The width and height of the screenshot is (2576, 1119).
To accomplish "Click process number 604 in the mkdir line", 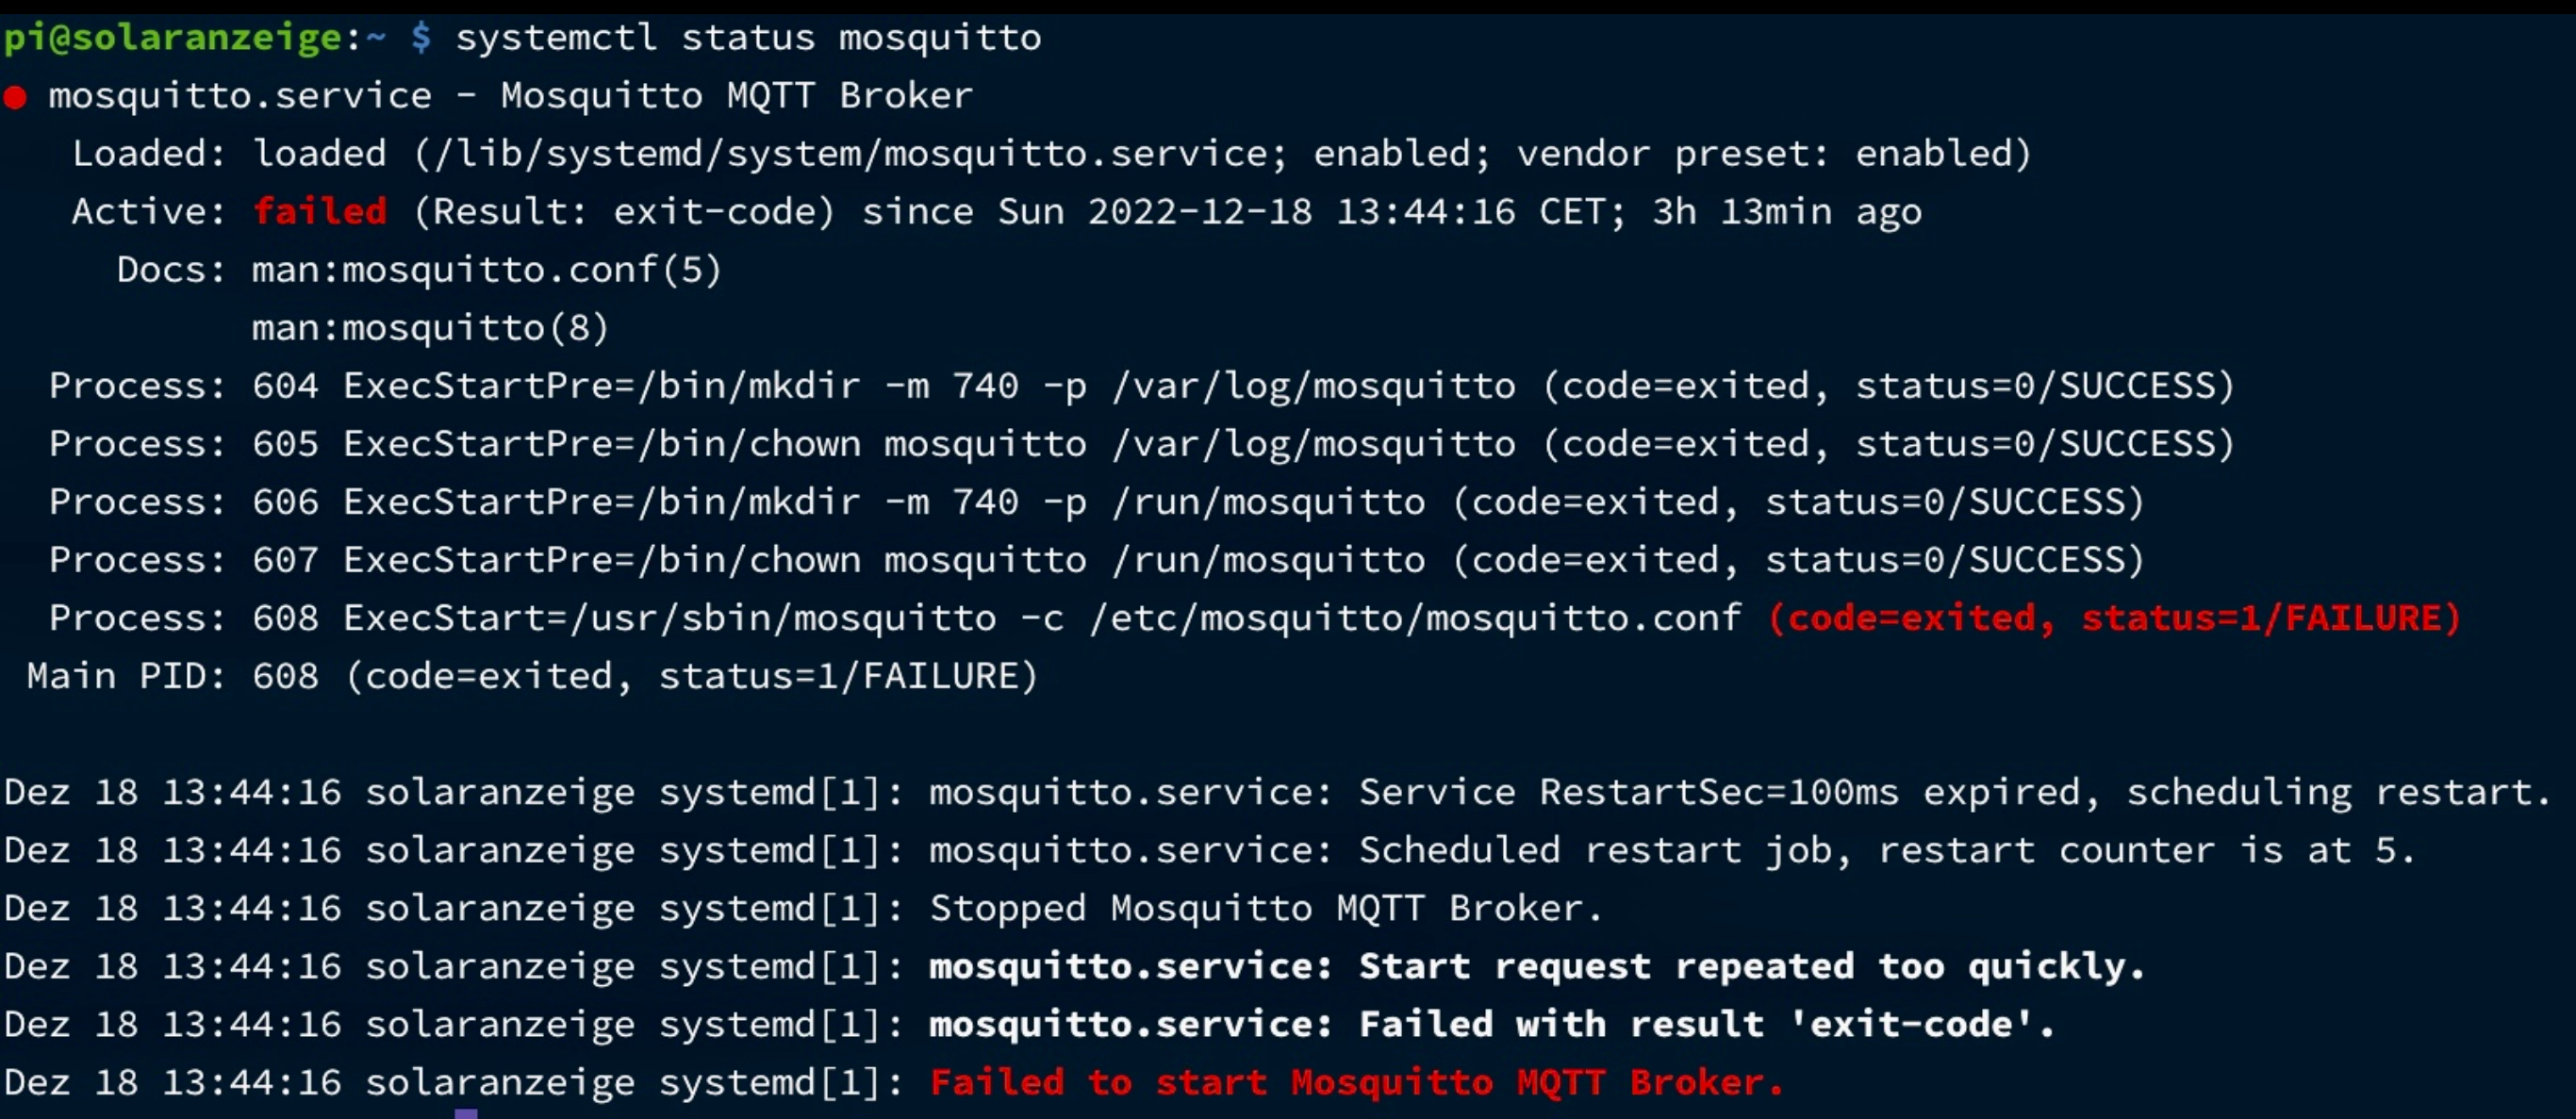I will [x=285, y=386].
